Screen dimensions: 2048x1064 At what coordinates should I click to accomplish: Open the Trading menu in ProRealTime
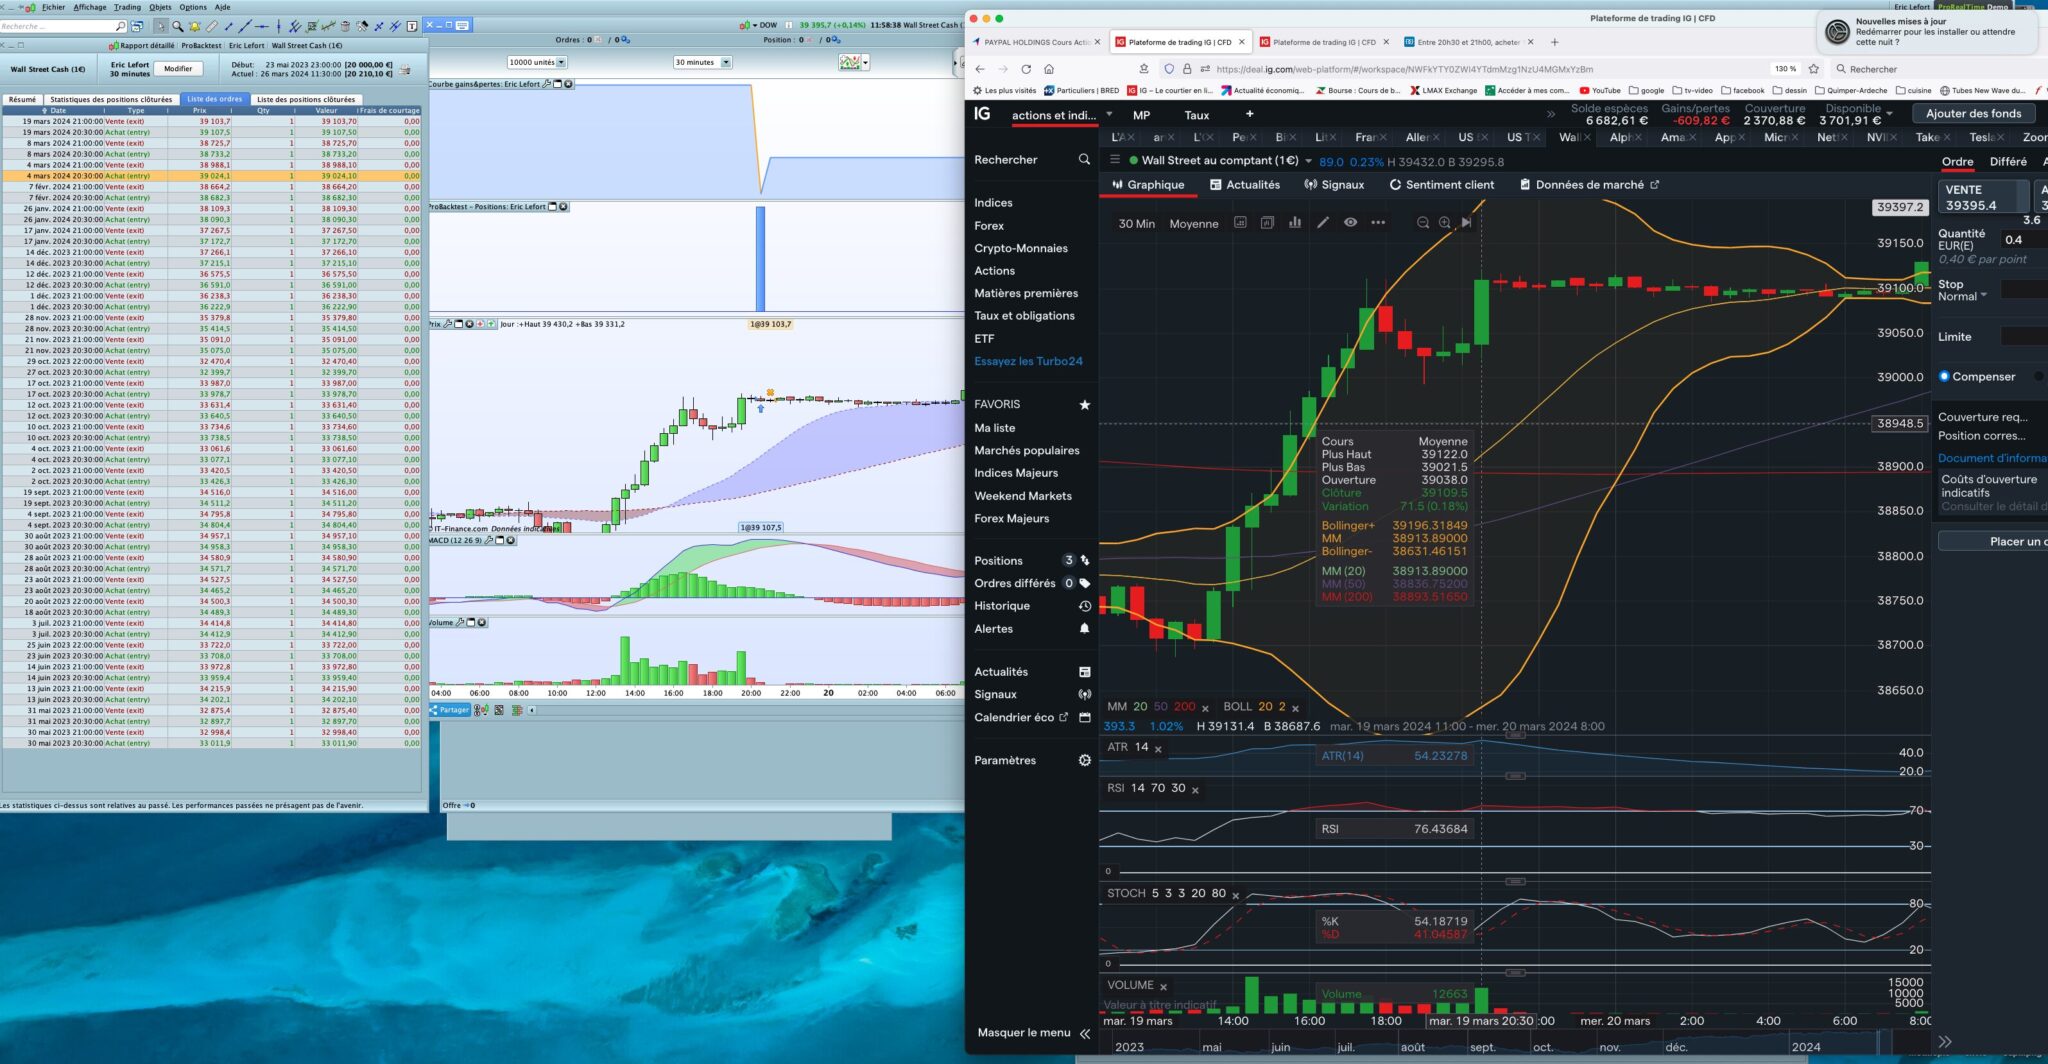(x=127, y=7)
